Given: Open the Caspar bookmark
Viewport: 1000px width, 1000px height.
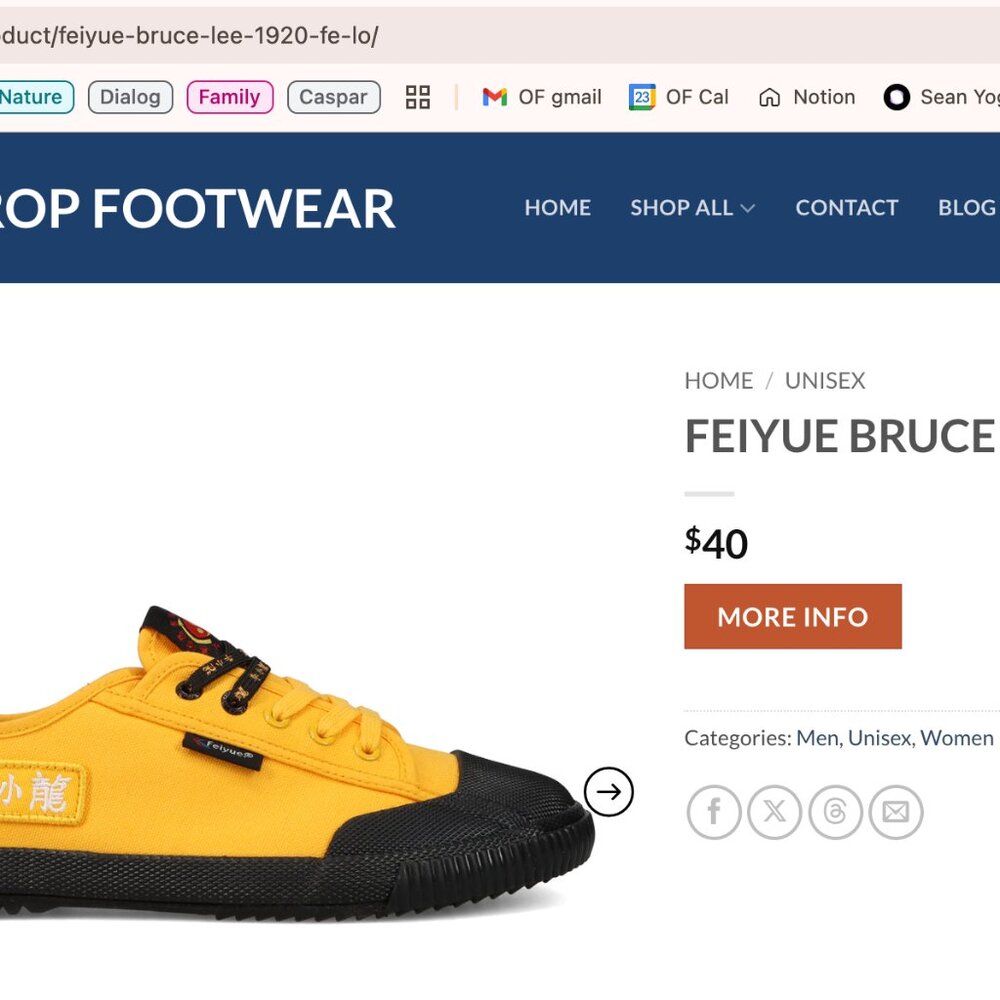Looking at the screenshot, I should tap(333, 97).
